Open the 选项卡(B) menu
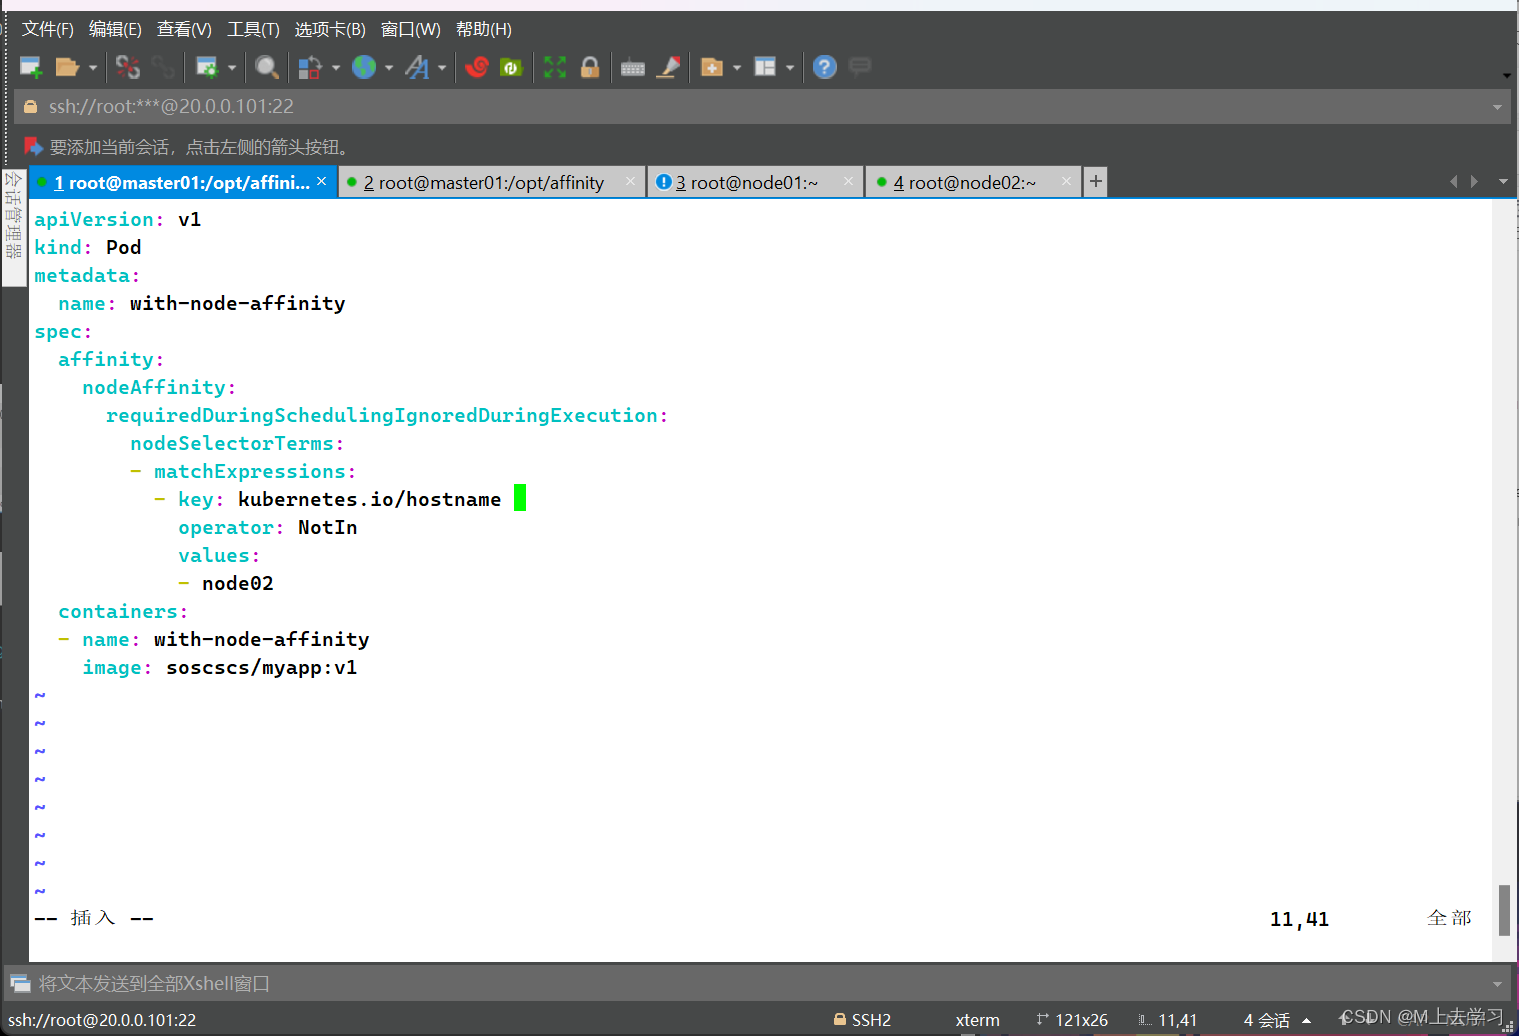This screenshot has height=1036, width=1519. [x=330, y=29]
